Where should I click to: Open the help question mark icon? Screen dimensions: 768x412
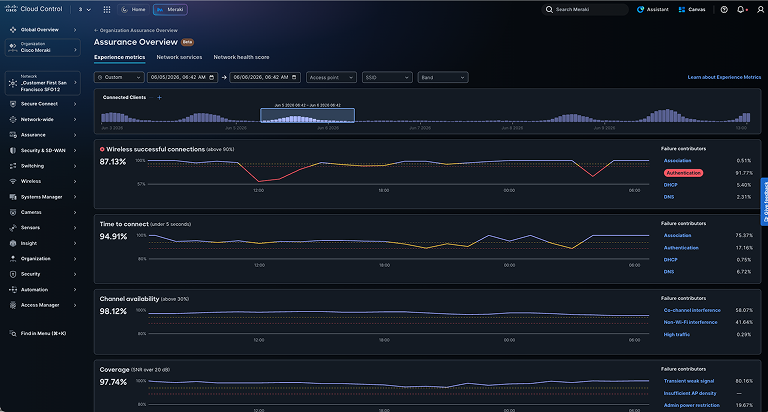point(724,9)
